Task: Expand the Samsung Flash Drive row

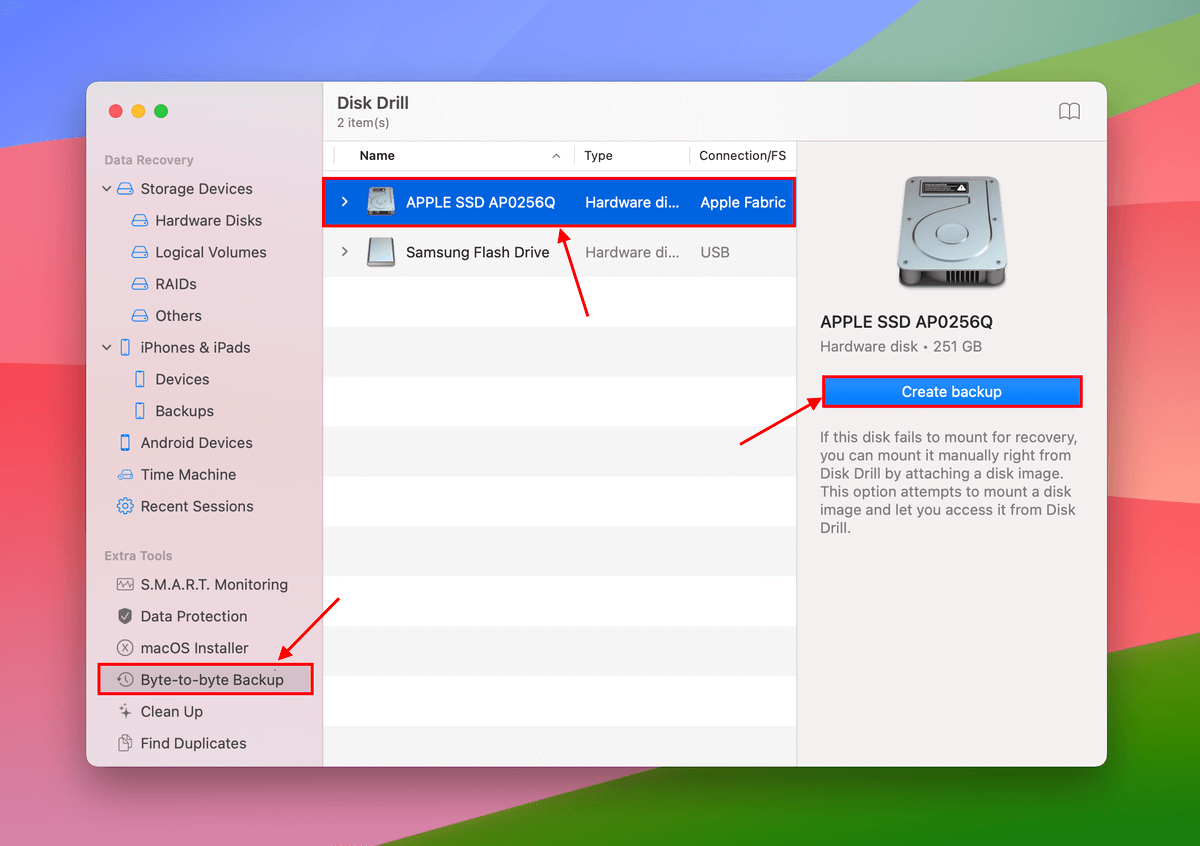Action: click(344, 252)
